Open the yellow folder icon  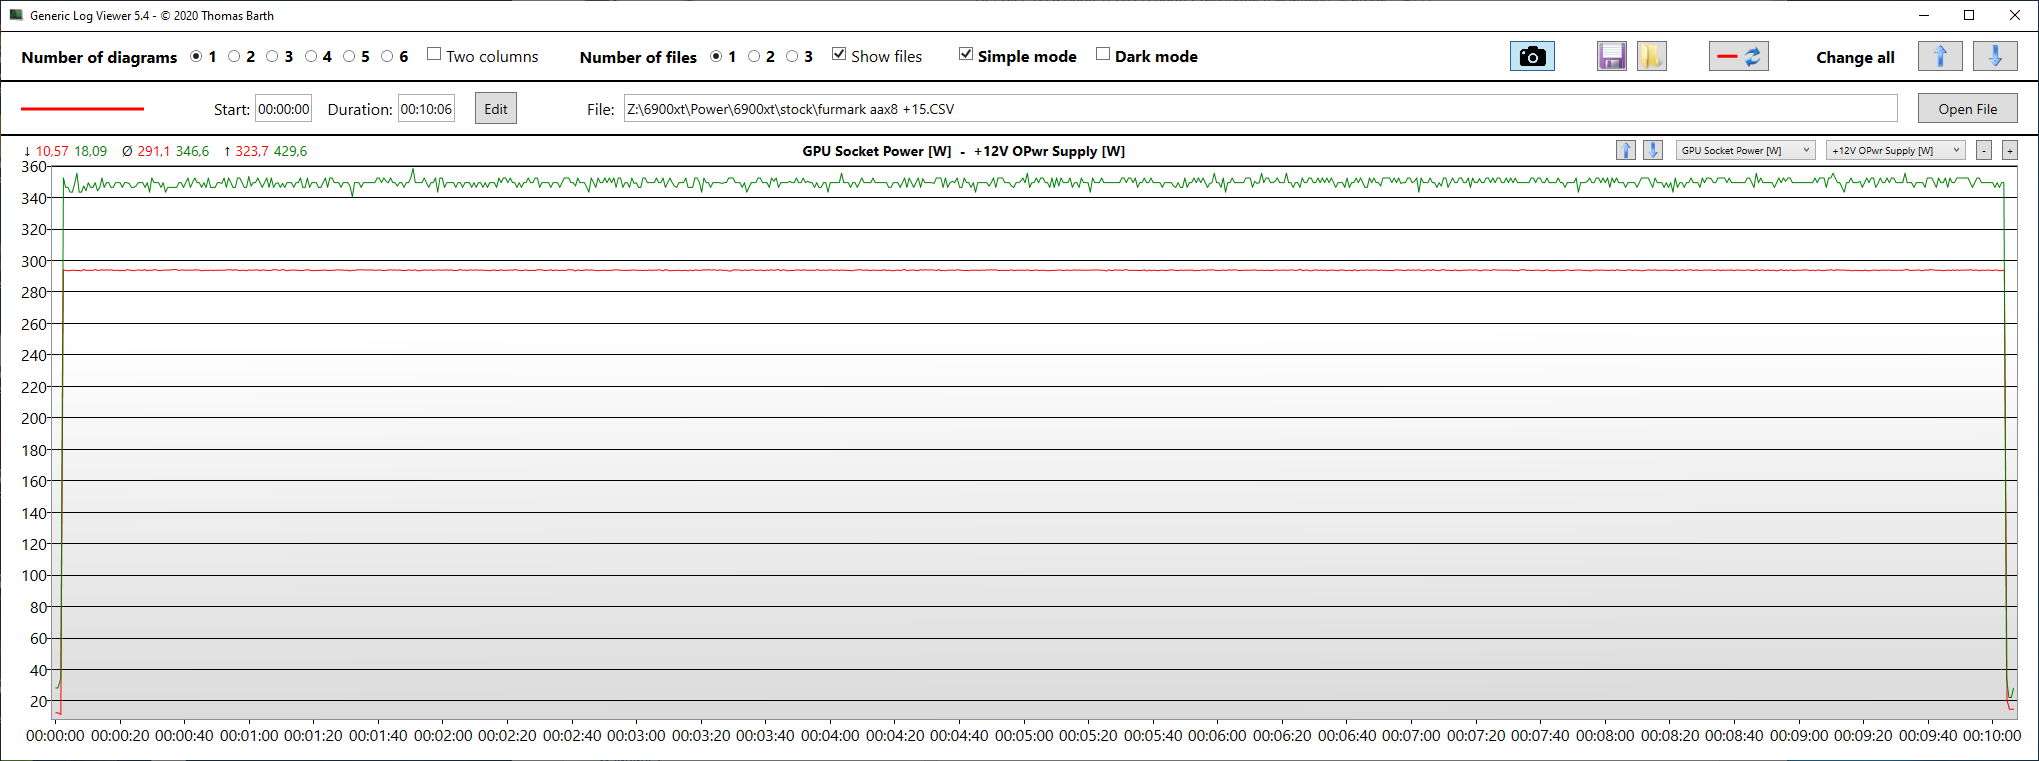pos(1651,57)
